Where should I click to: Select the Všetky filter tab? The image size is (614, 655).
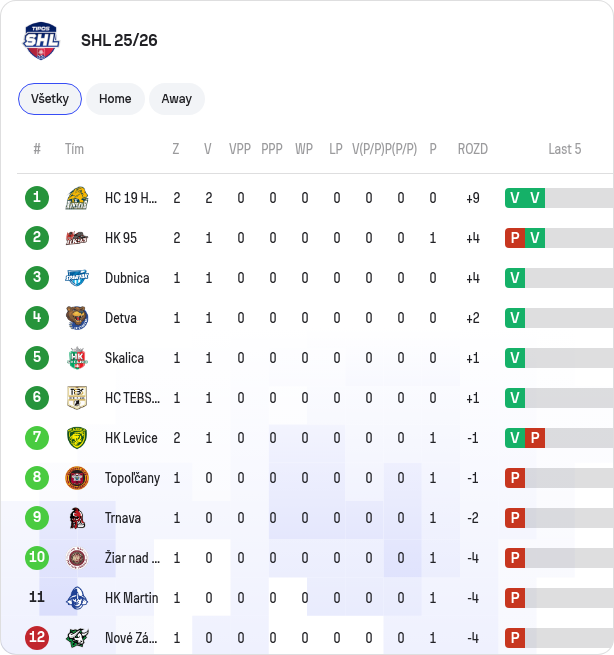(x=50, y=99)
